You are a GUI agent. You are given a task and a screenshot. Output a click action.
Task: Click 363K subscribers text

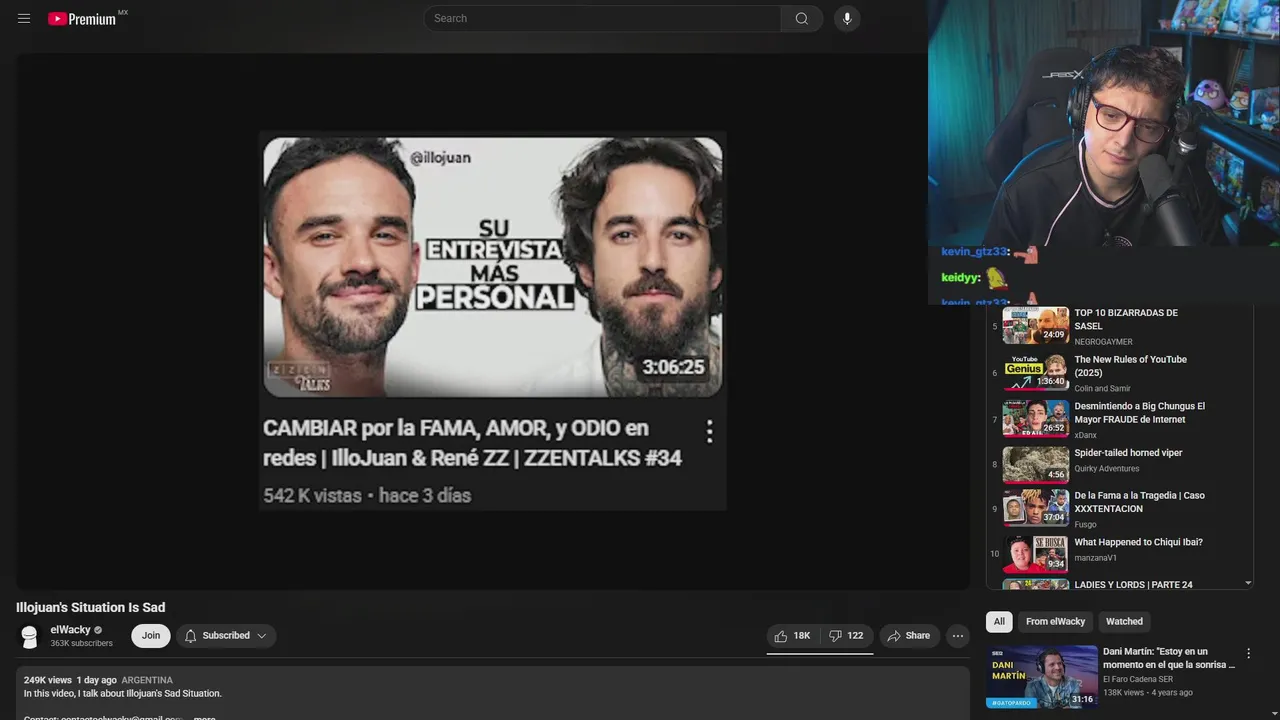pos(81,643)
